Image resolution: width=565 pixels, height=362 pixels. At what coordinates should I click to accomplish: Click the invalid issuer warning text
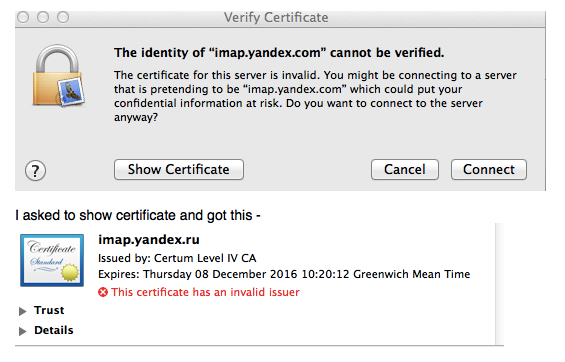(x=205, y=292)
